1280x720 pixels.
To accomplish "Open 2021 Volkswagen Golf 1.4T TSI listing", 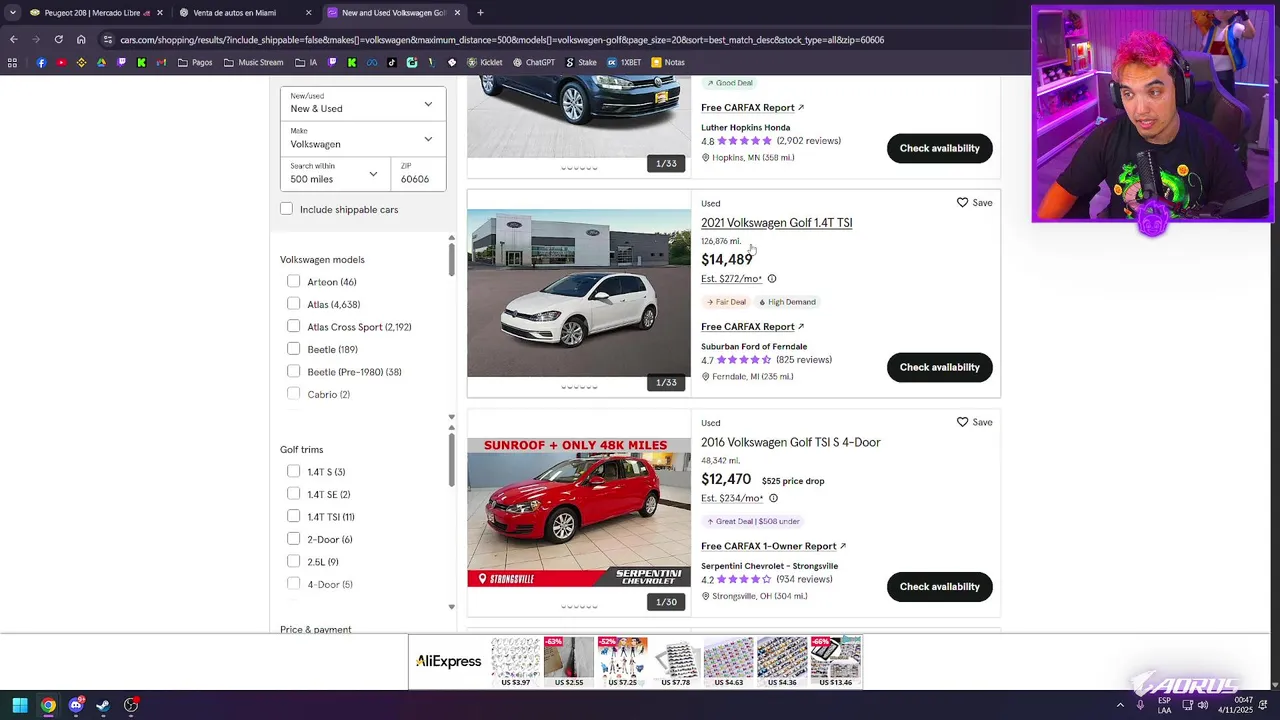I will point(776,223).
